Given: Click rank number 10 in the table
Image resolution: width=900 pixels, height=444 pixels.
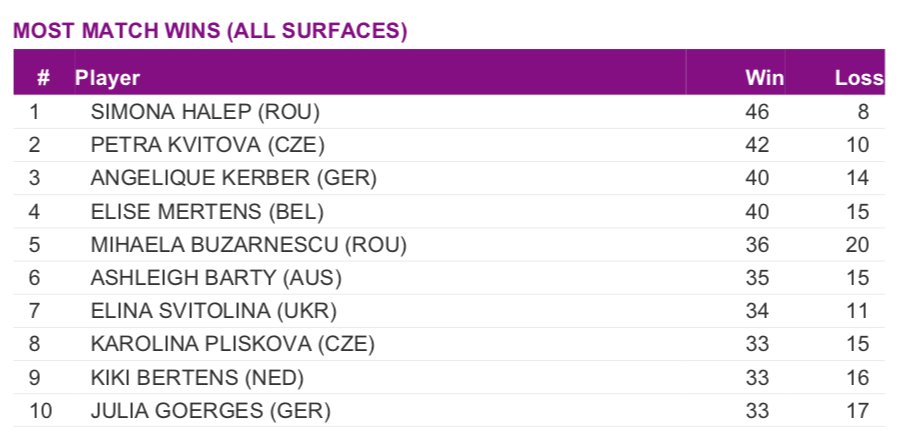Looking at the screenshot, I should click(x=40, y=410).
